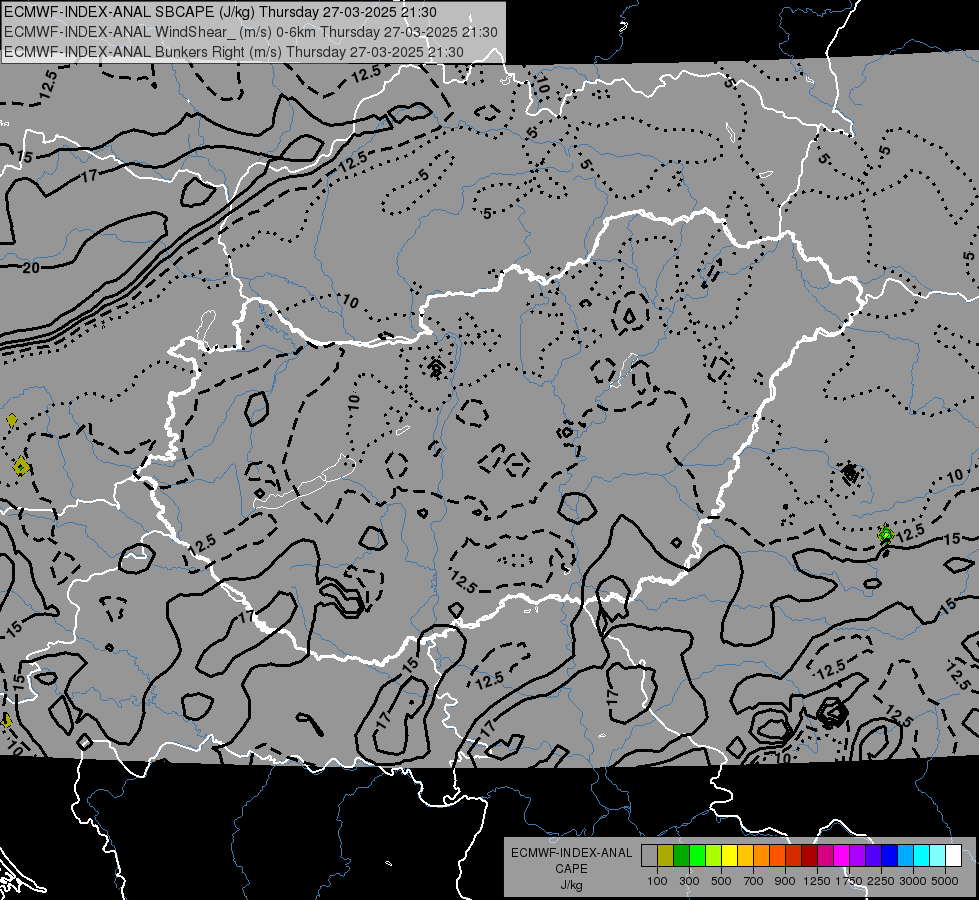Click the WindShear 0-6km title line

click(x=250, y=32)
